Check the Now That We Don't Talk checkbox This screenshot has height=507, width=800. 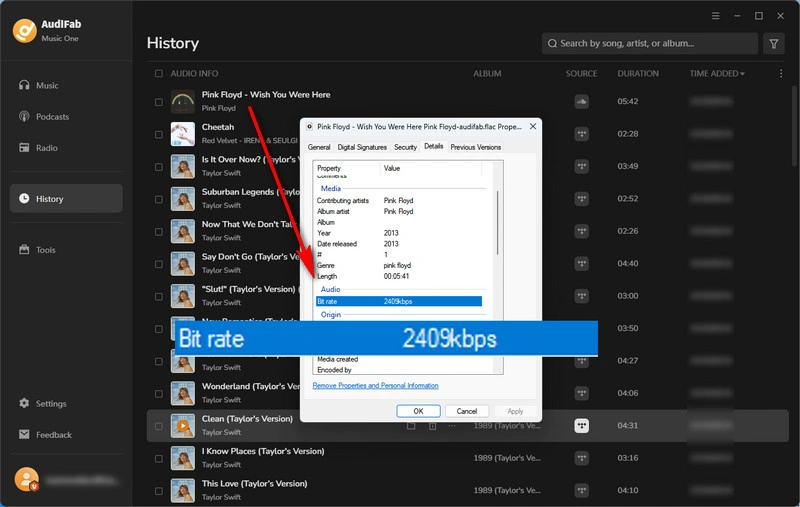coord(159,232)
